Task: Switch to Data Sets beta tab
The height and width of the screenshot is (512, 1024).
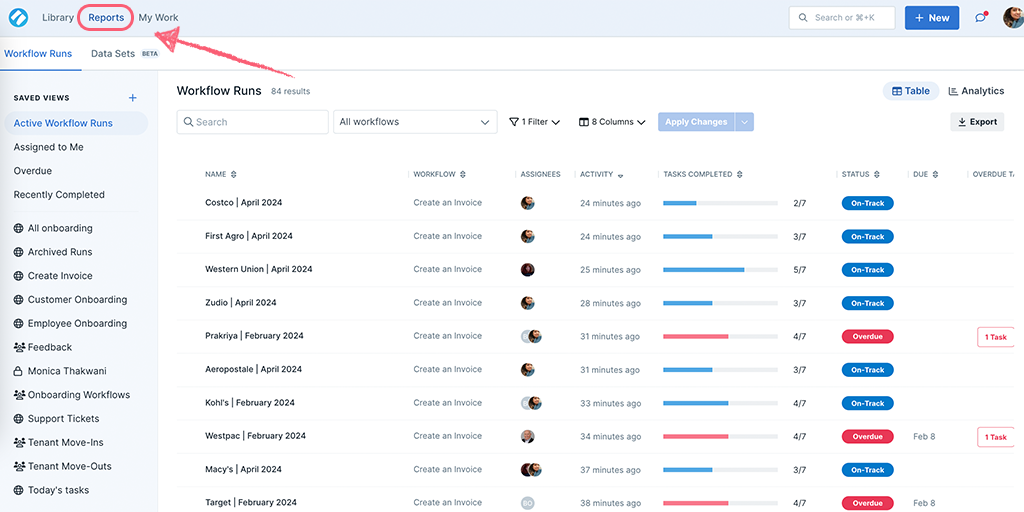Action: tap(124, 54)
